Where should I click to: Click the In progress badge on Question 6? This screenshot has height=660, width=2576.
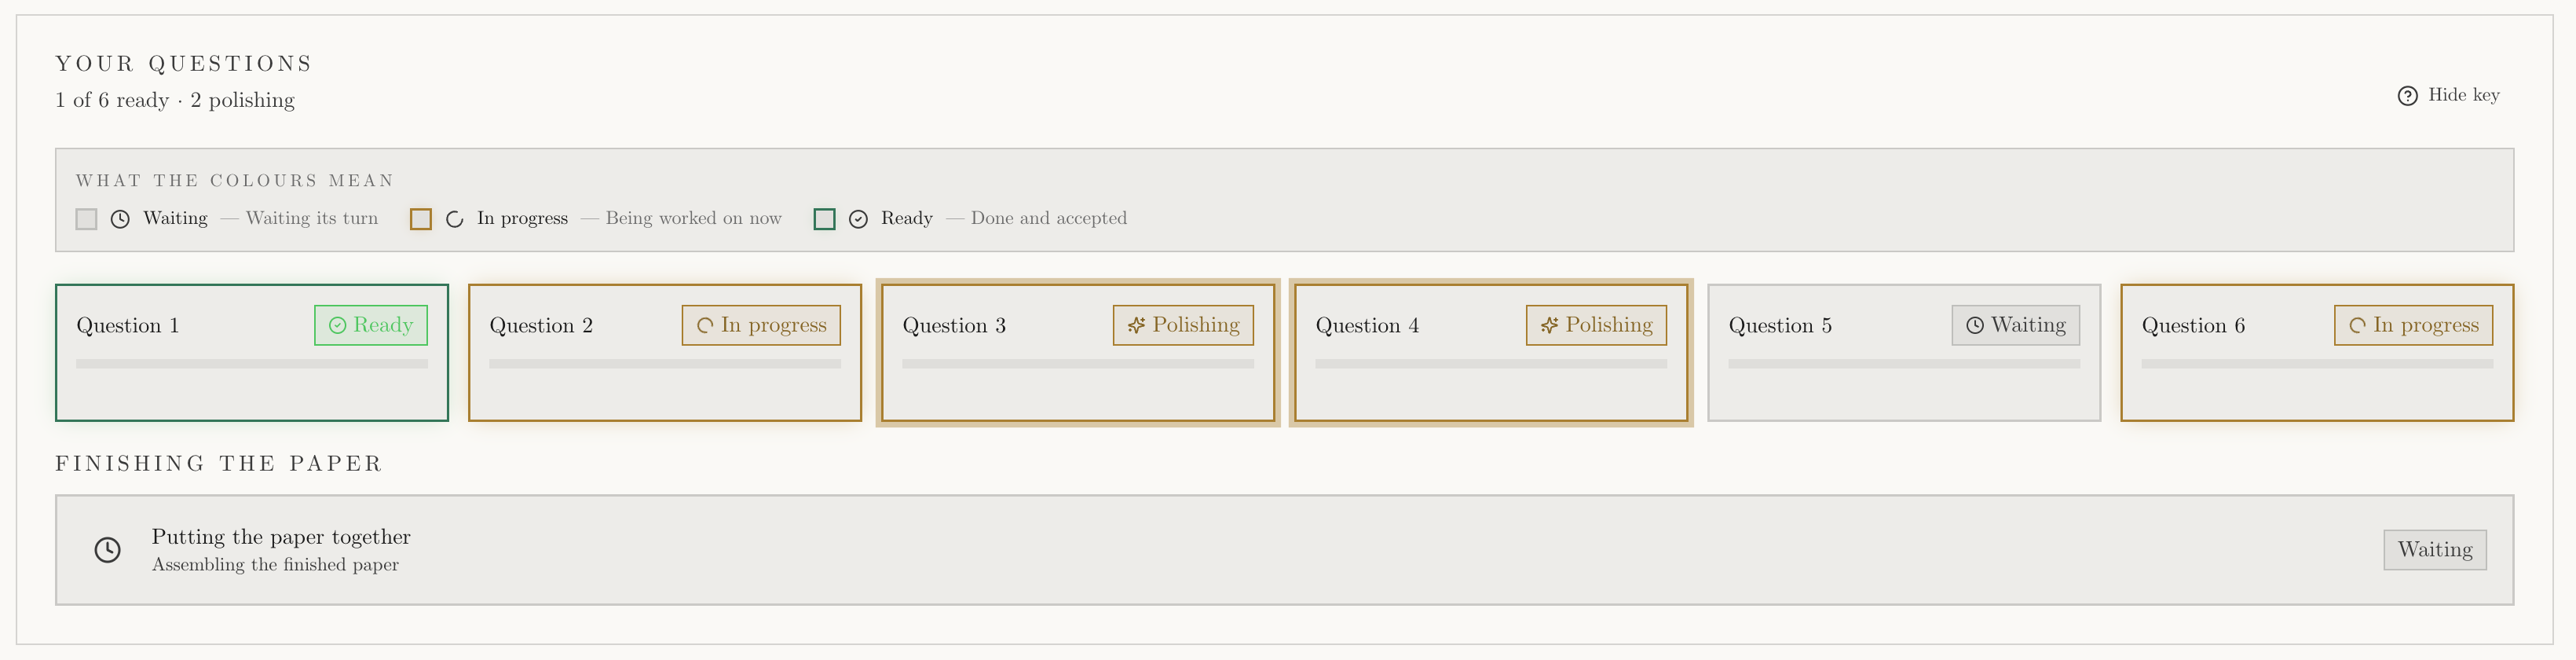2414,325
